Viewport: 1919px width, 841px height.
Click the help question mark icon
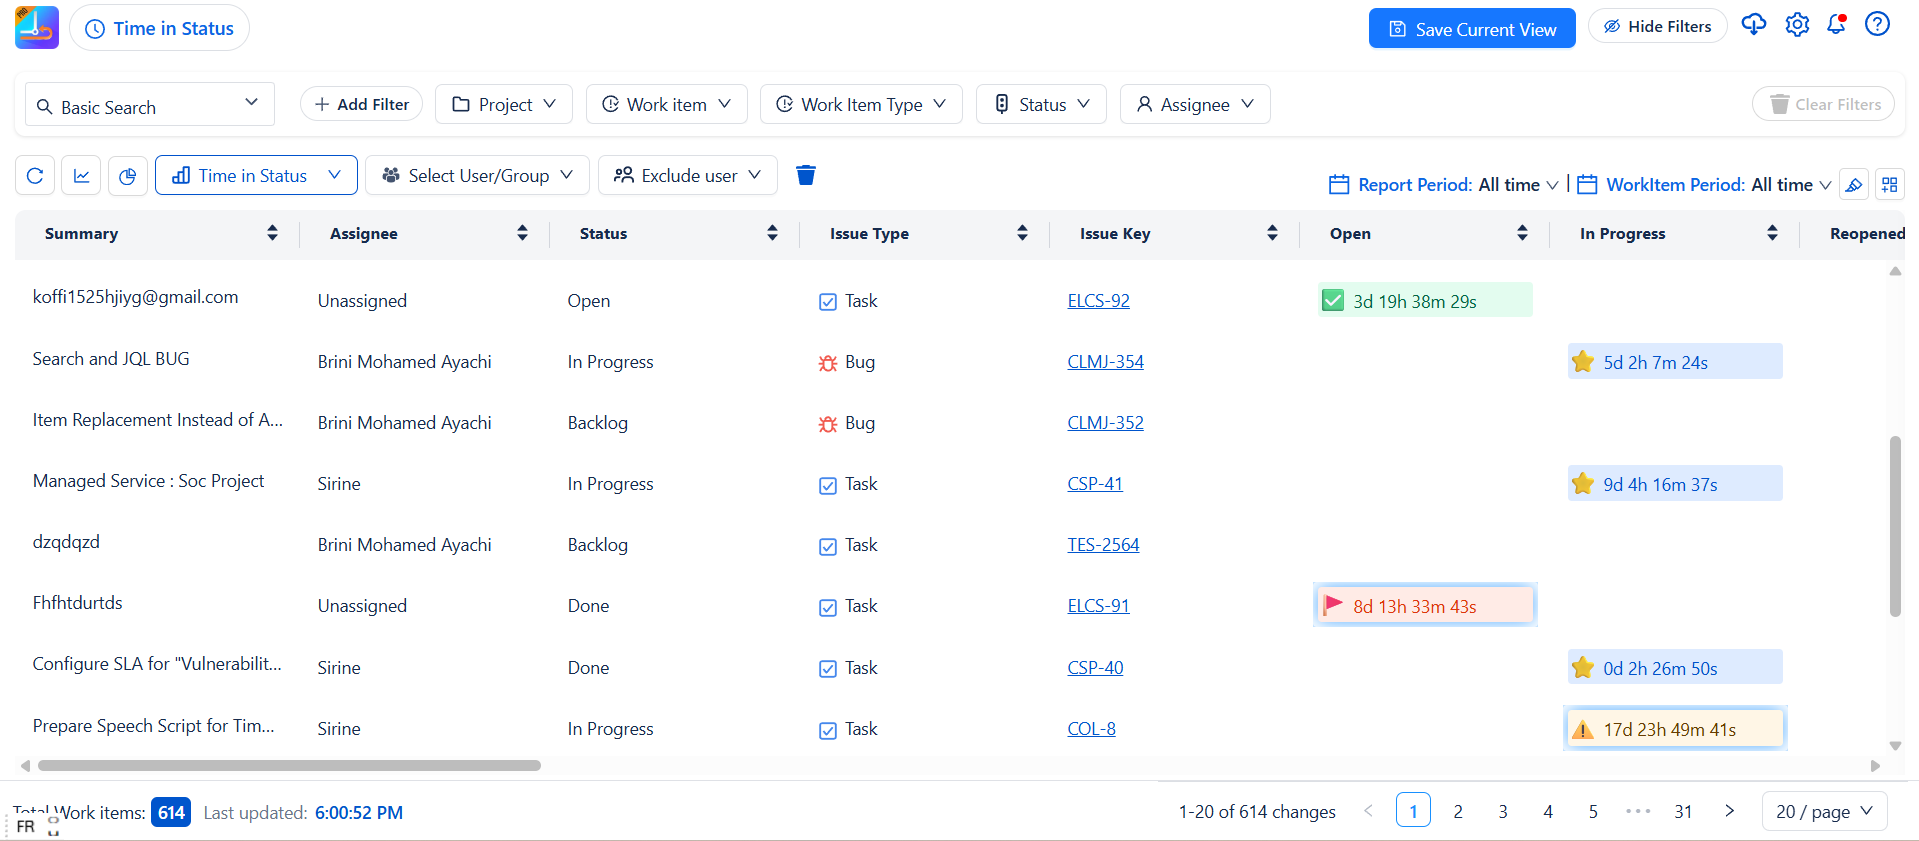[x=1877, y=25]
